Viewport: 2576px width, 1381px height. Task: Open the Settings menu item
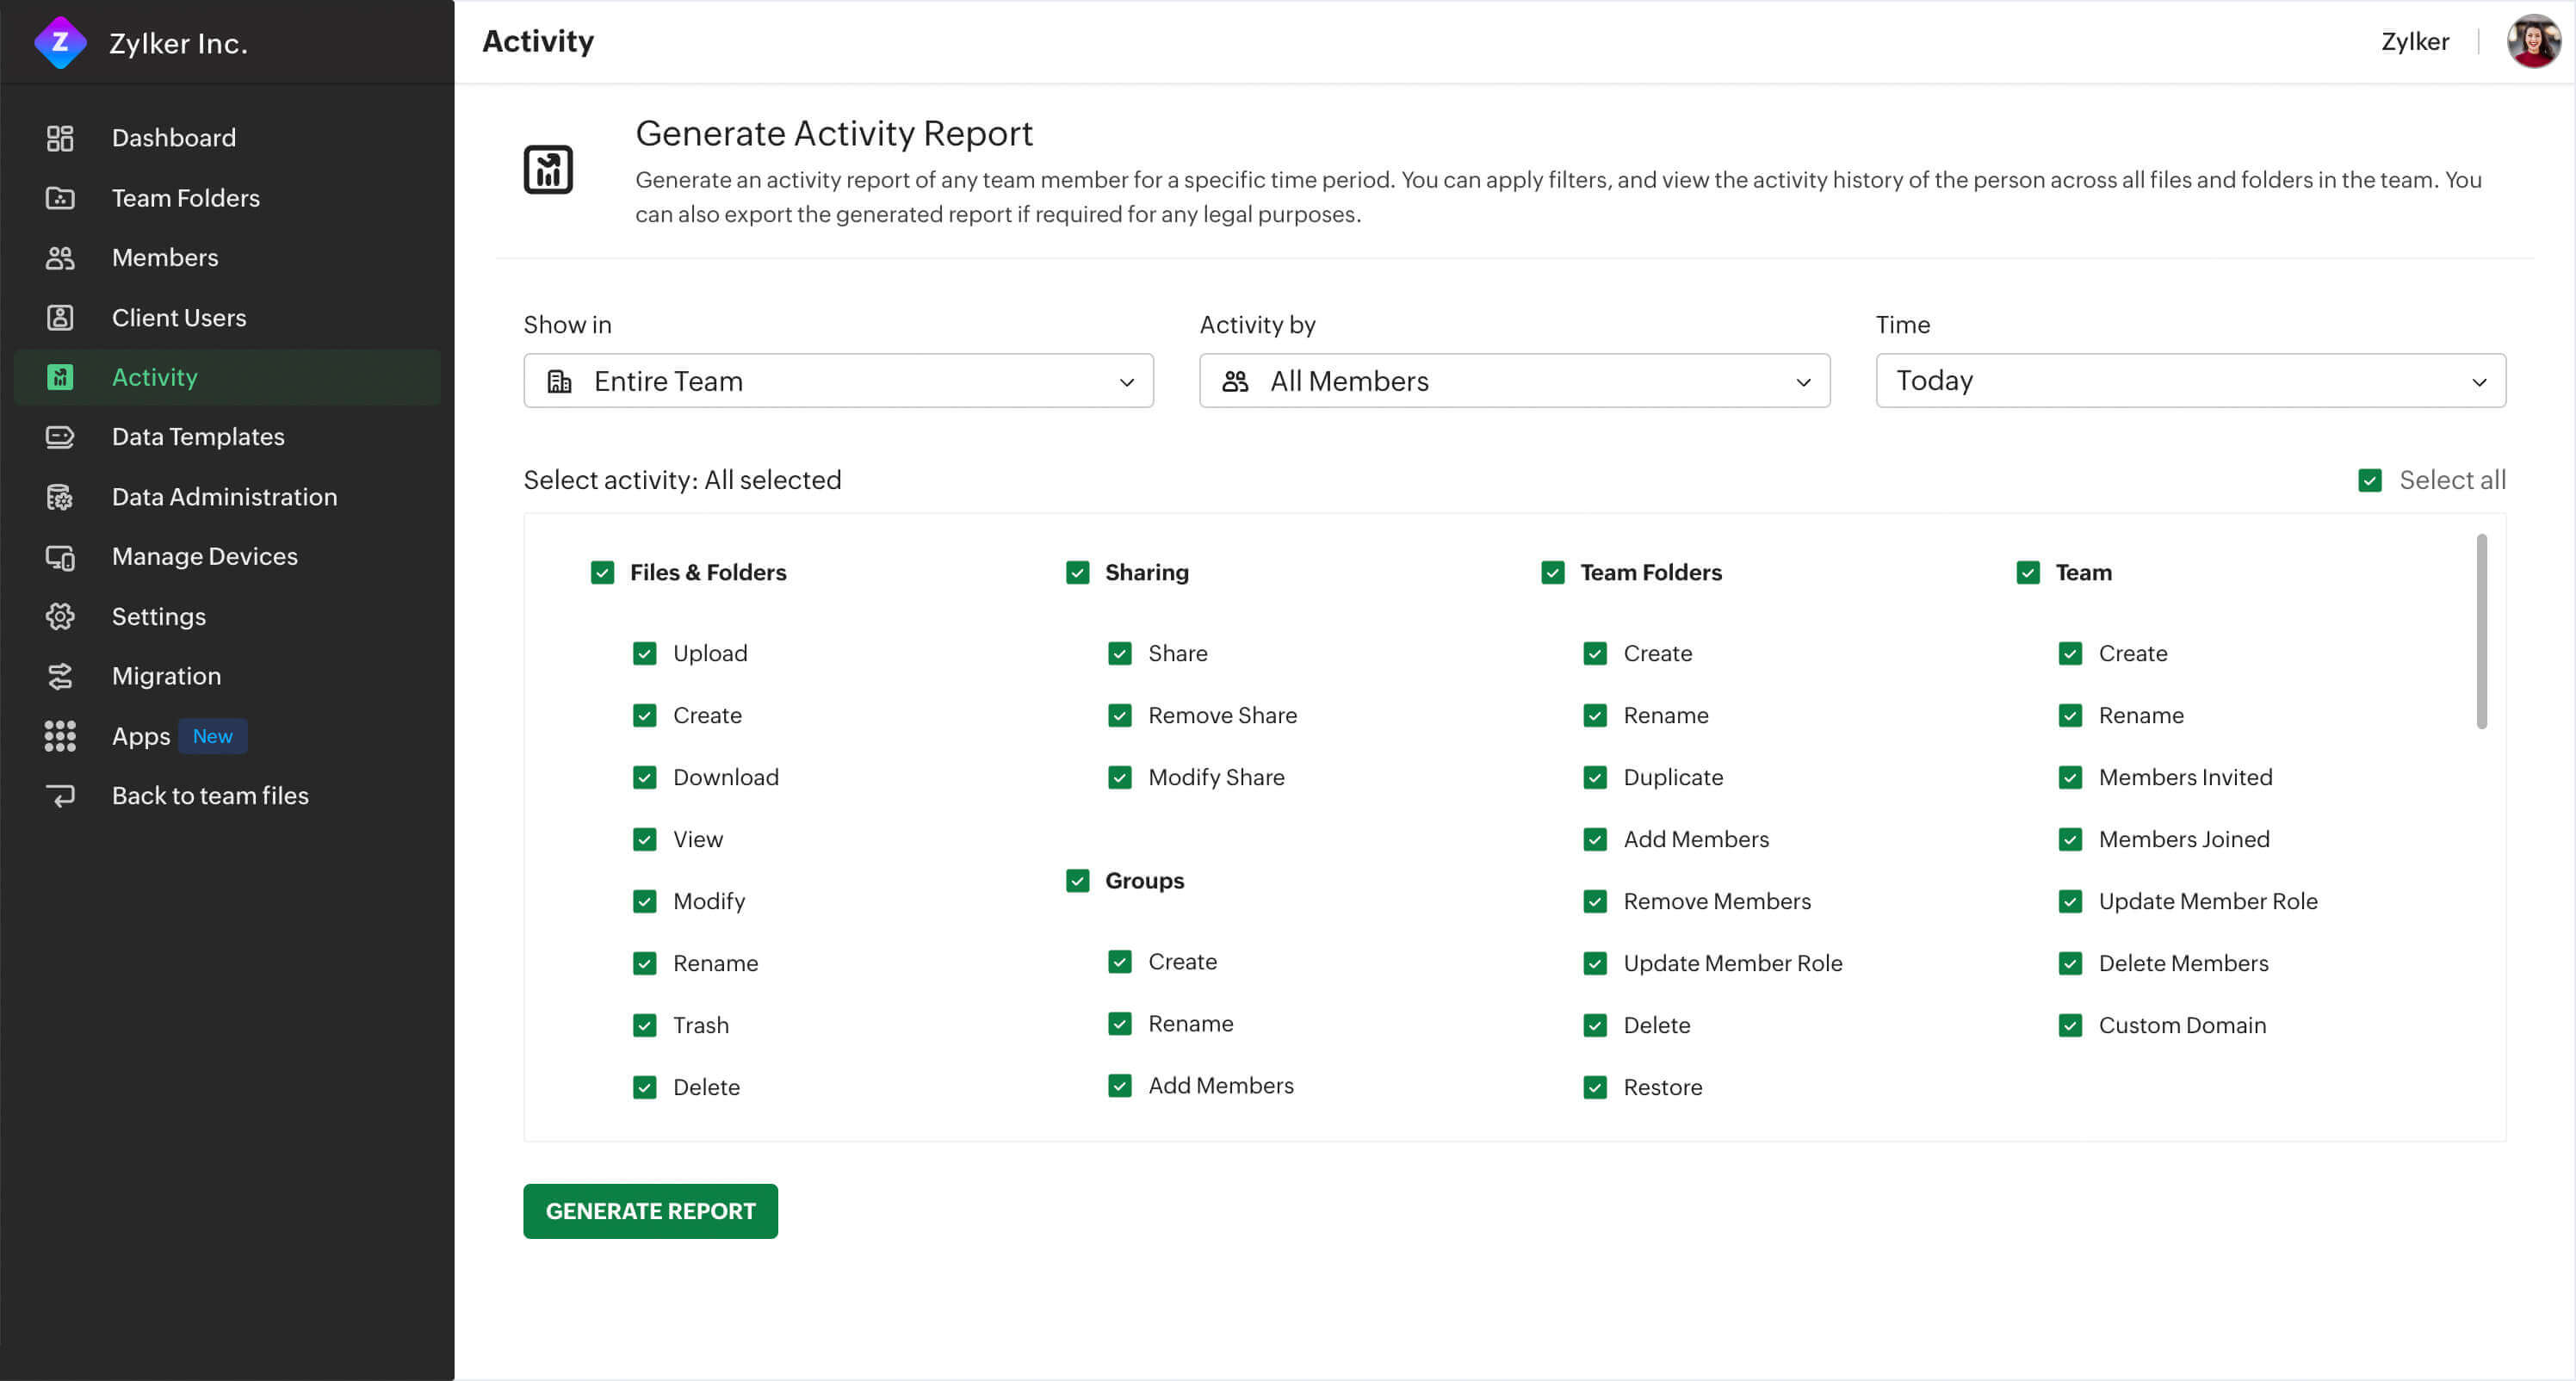click(x=158, y=616)
